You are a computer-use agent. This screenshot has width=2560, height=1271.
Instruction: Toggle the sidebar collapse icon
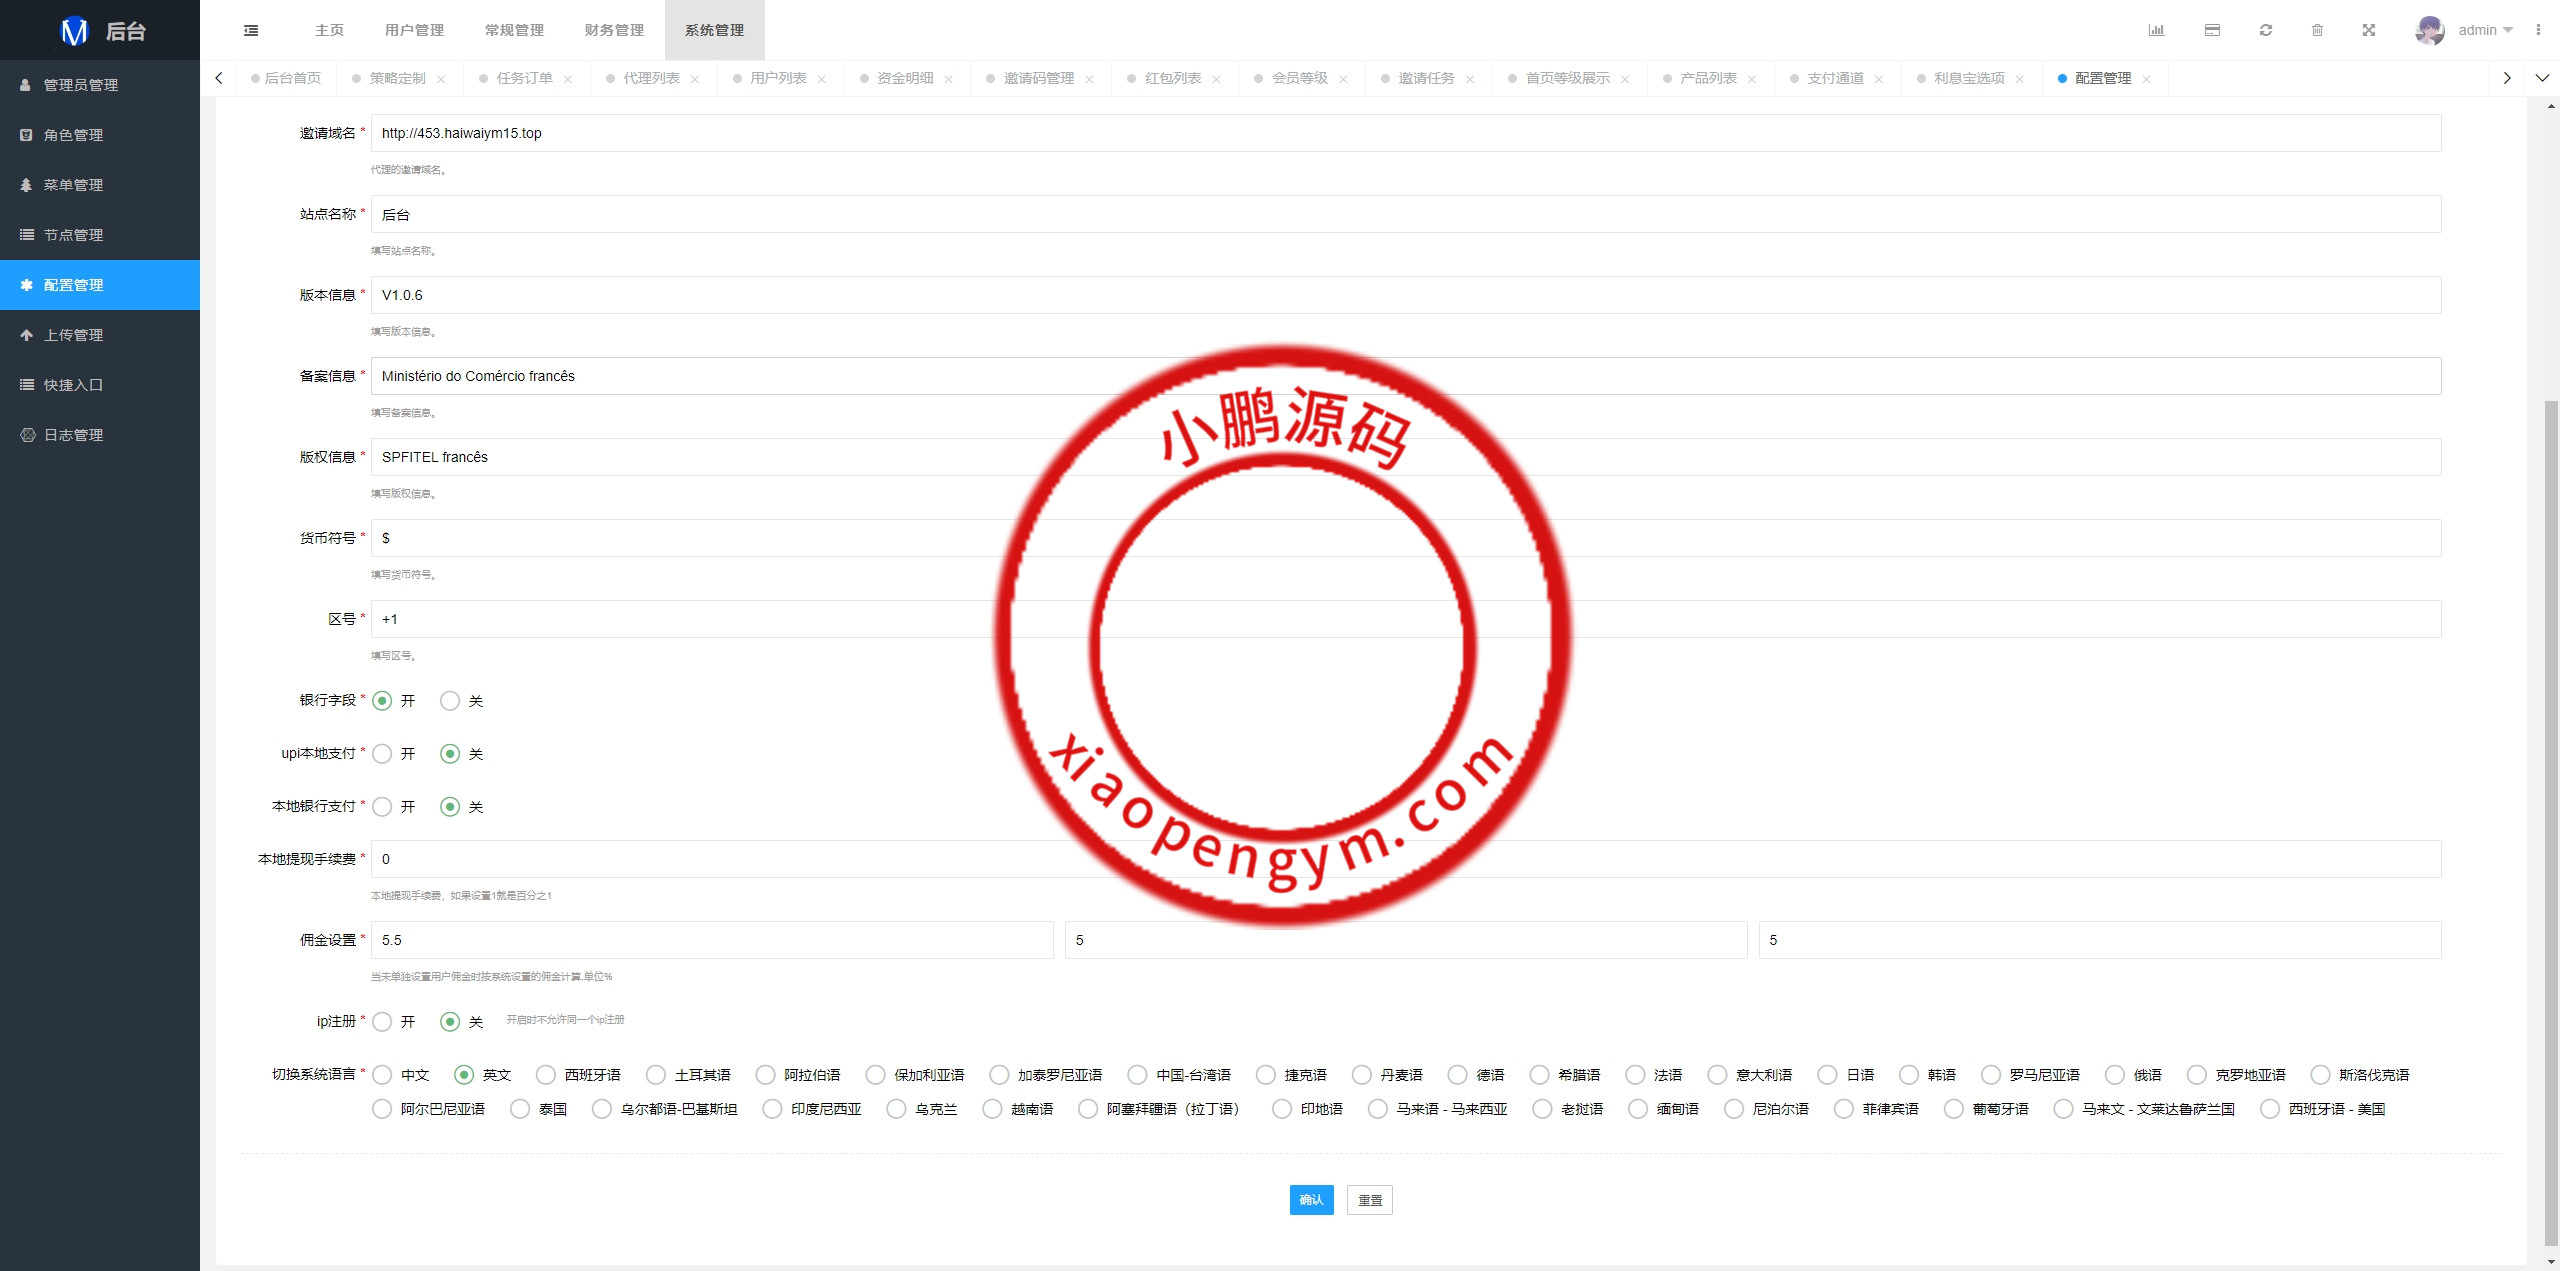coord(251,30)
